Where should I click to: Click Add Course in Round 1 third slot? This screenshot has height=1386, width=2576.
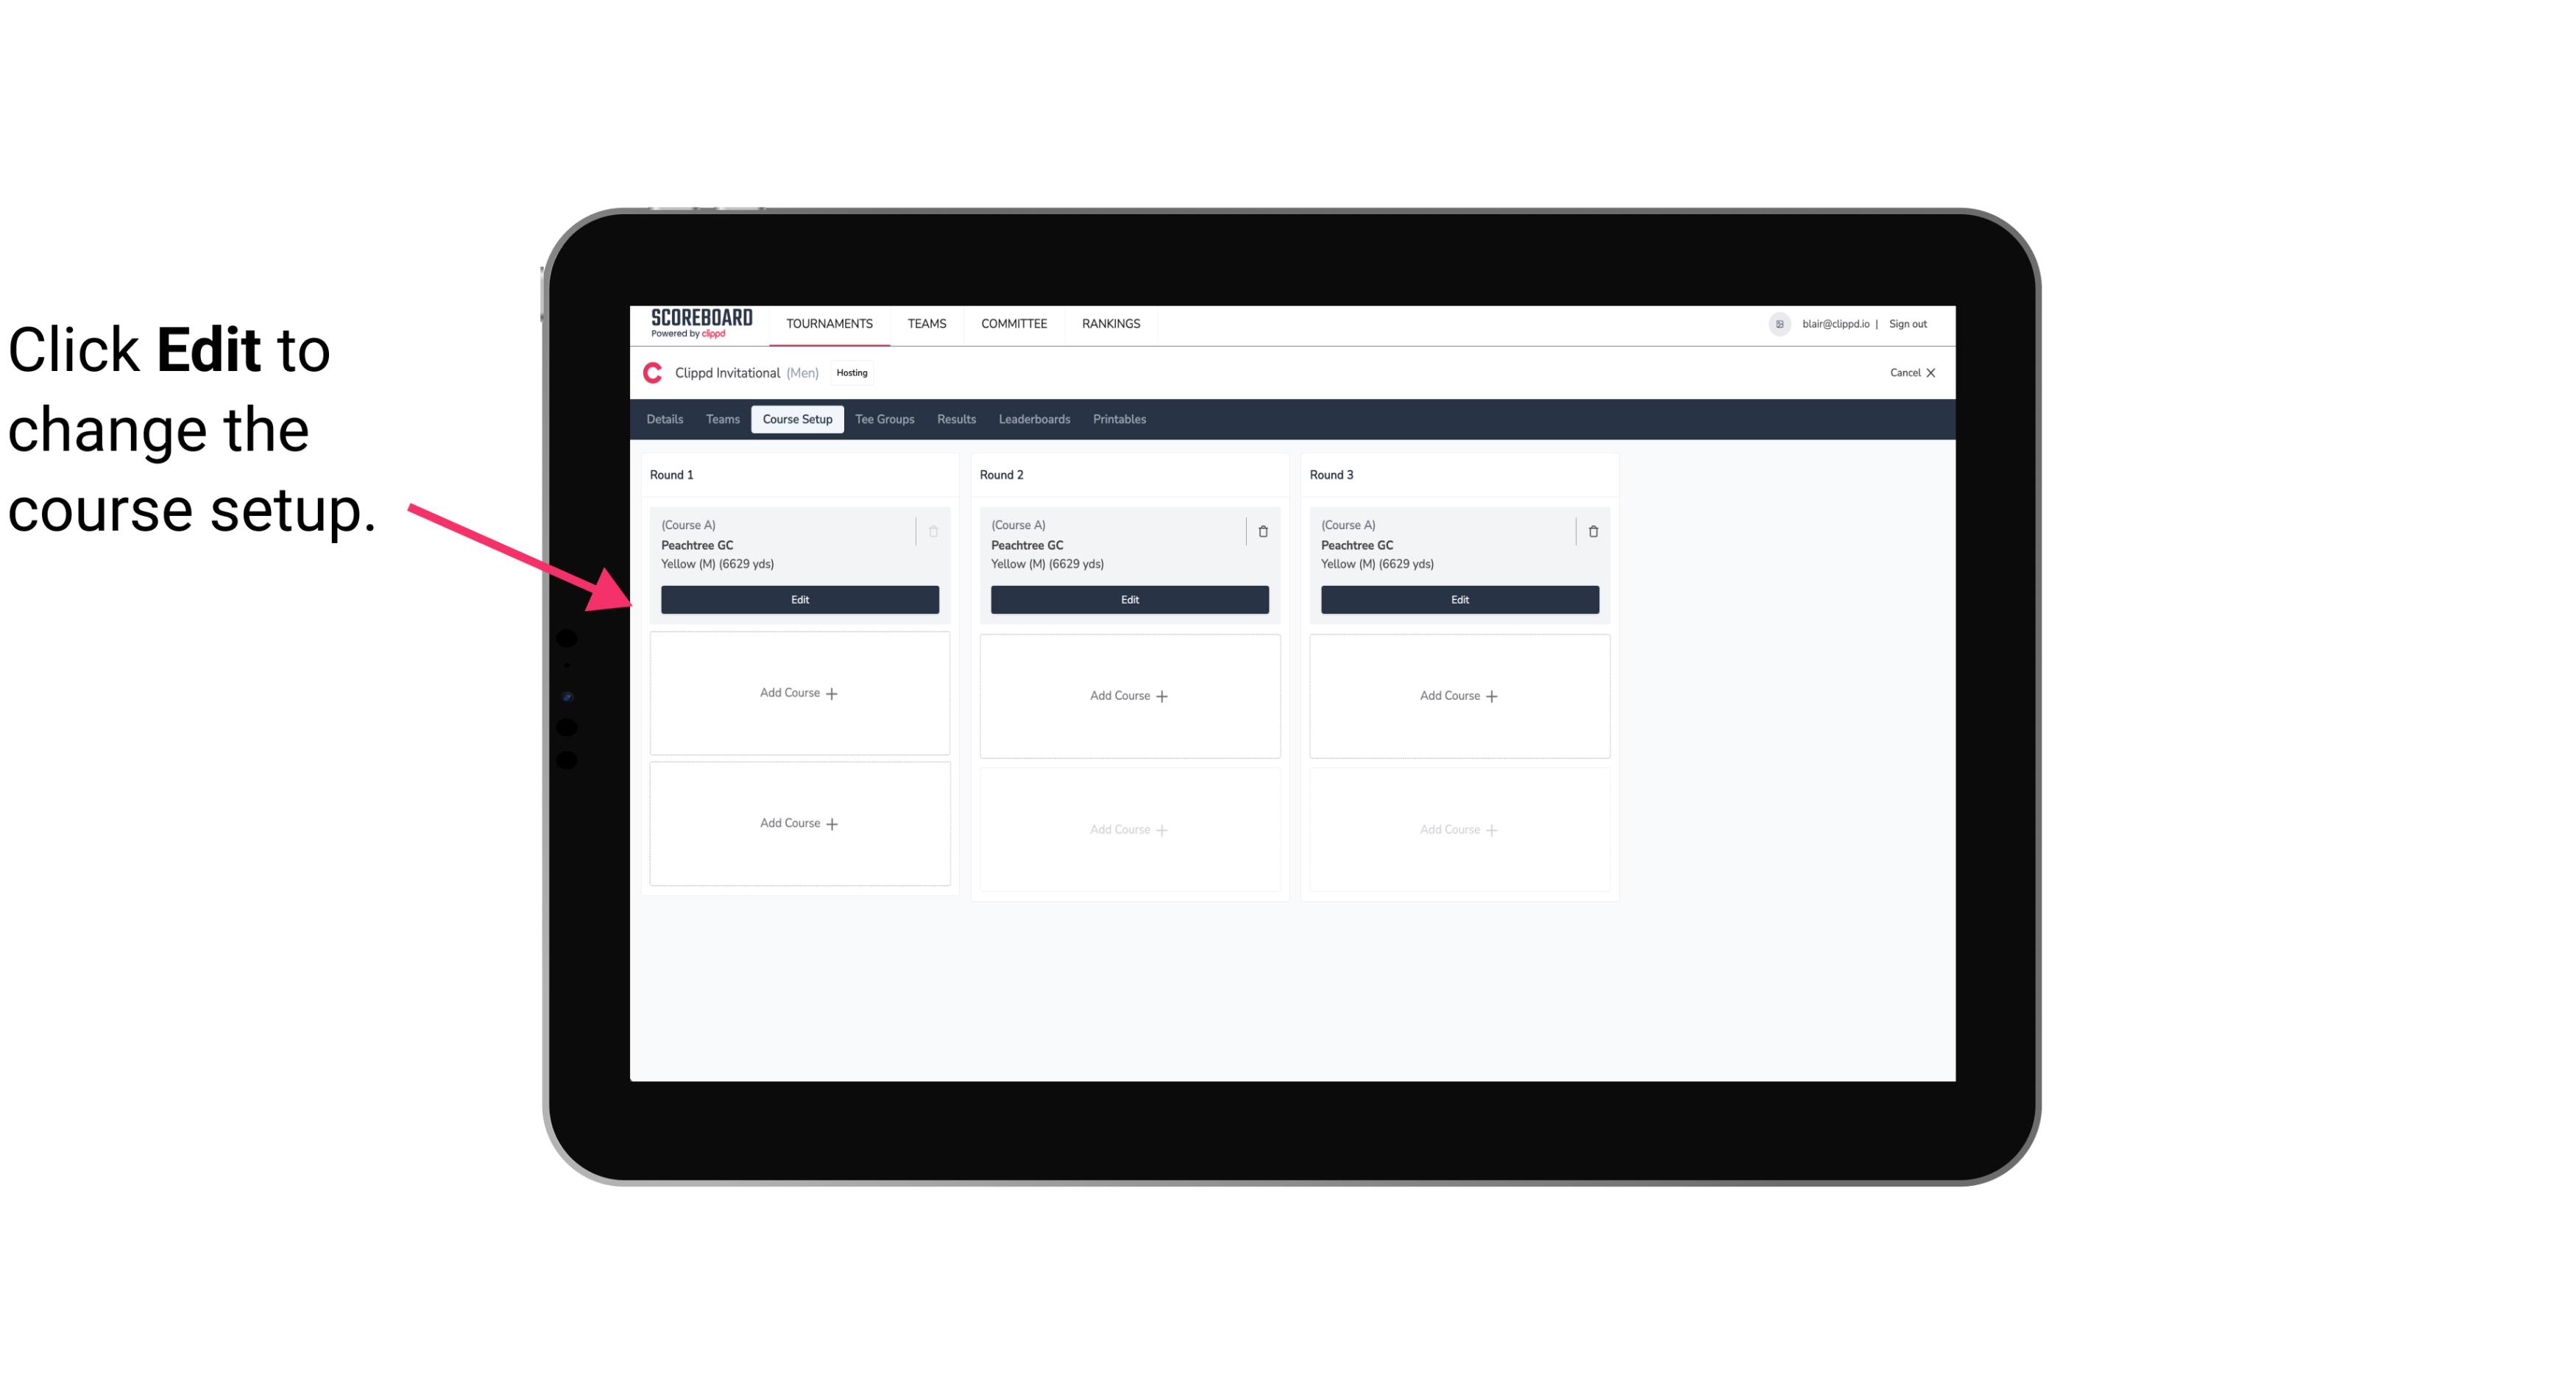click(x=799, y=823)
